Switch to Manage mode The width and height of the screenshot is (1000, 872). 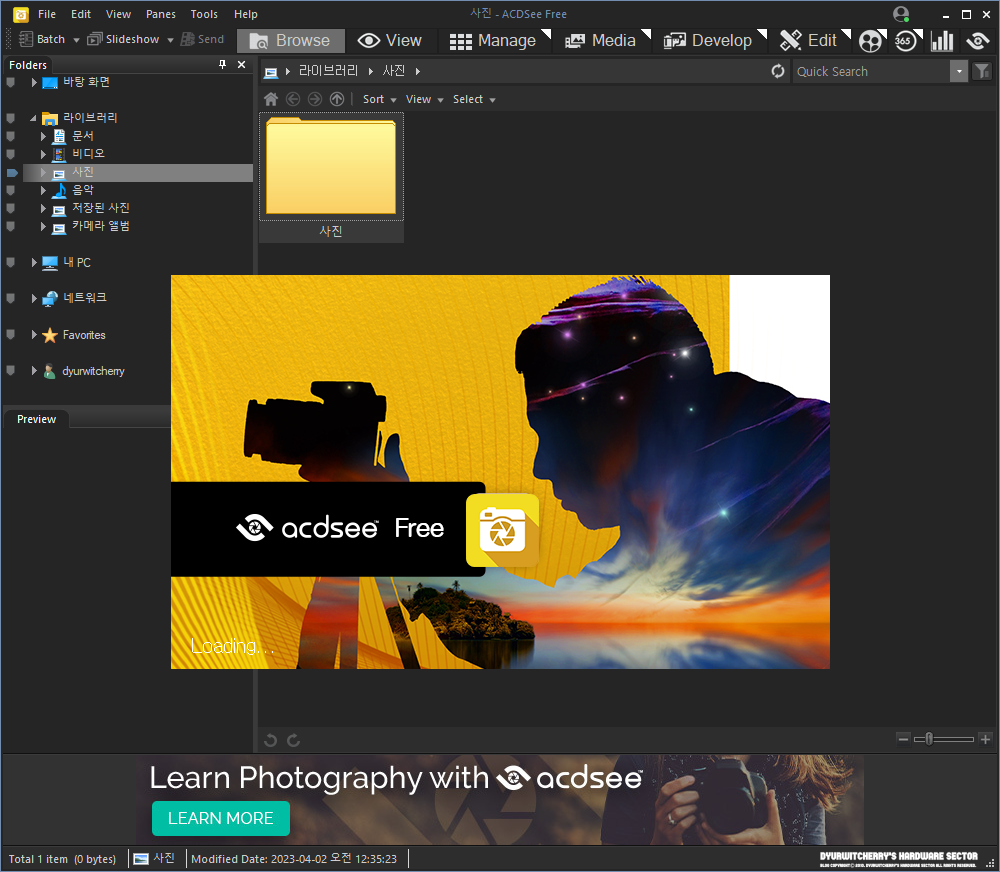tap(492, 41)
